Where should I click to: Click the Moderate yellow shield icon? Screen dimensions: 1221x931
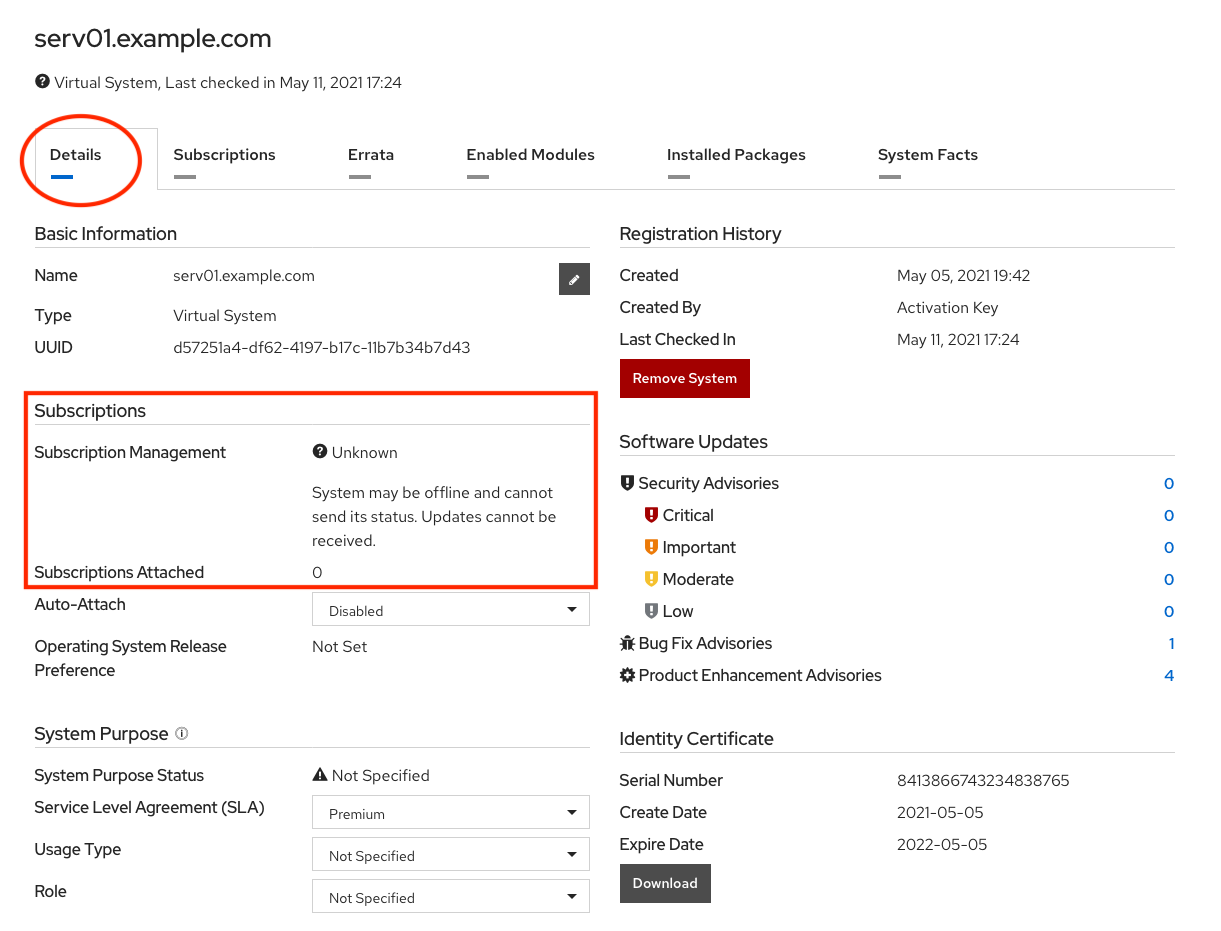[x=651, y=579]
